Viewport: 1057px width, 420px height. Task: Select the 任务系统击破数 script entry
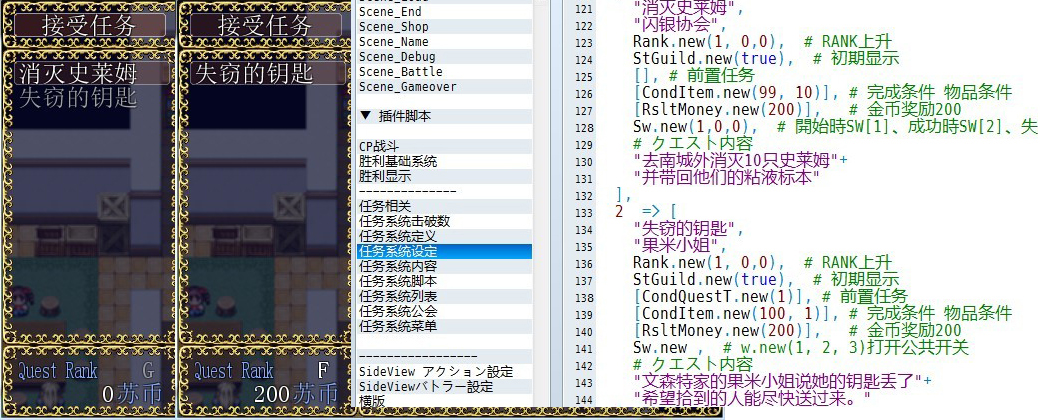tap(444, 221)
